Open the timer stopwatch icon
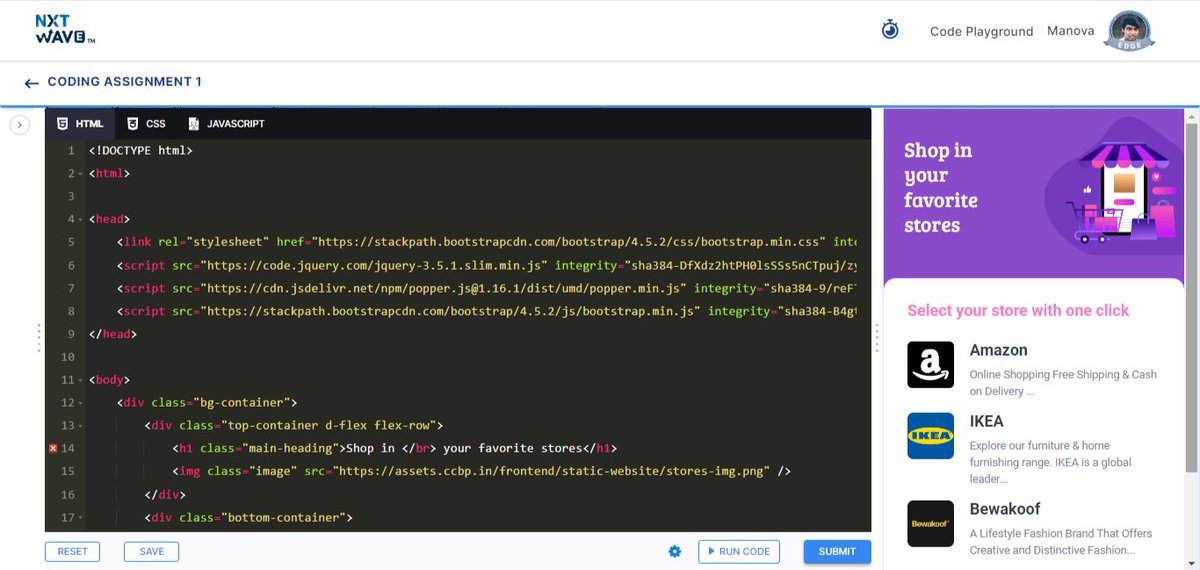The height and width of the screenshot is (570, 1200). (x=890, y=30)
